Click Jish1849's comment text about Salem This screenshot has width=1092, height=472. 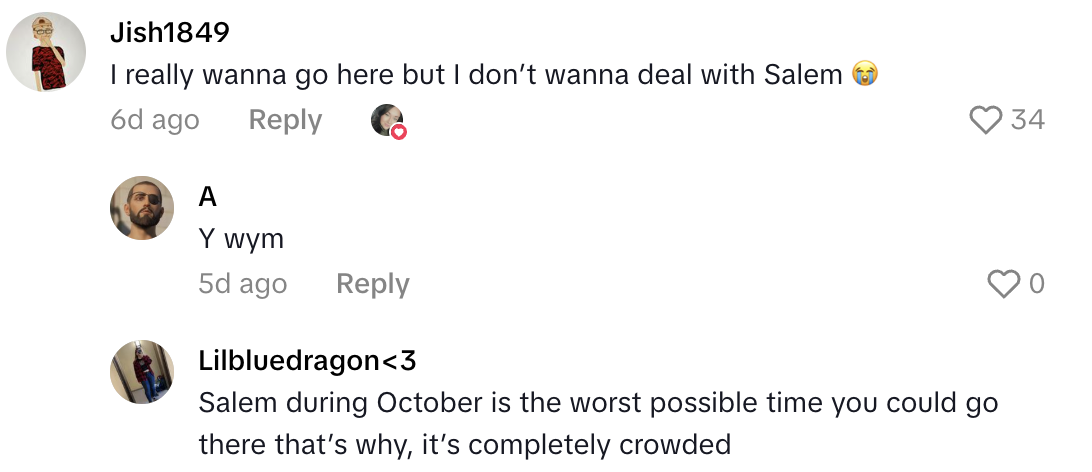pyautogui.click(x=478, y=74)
